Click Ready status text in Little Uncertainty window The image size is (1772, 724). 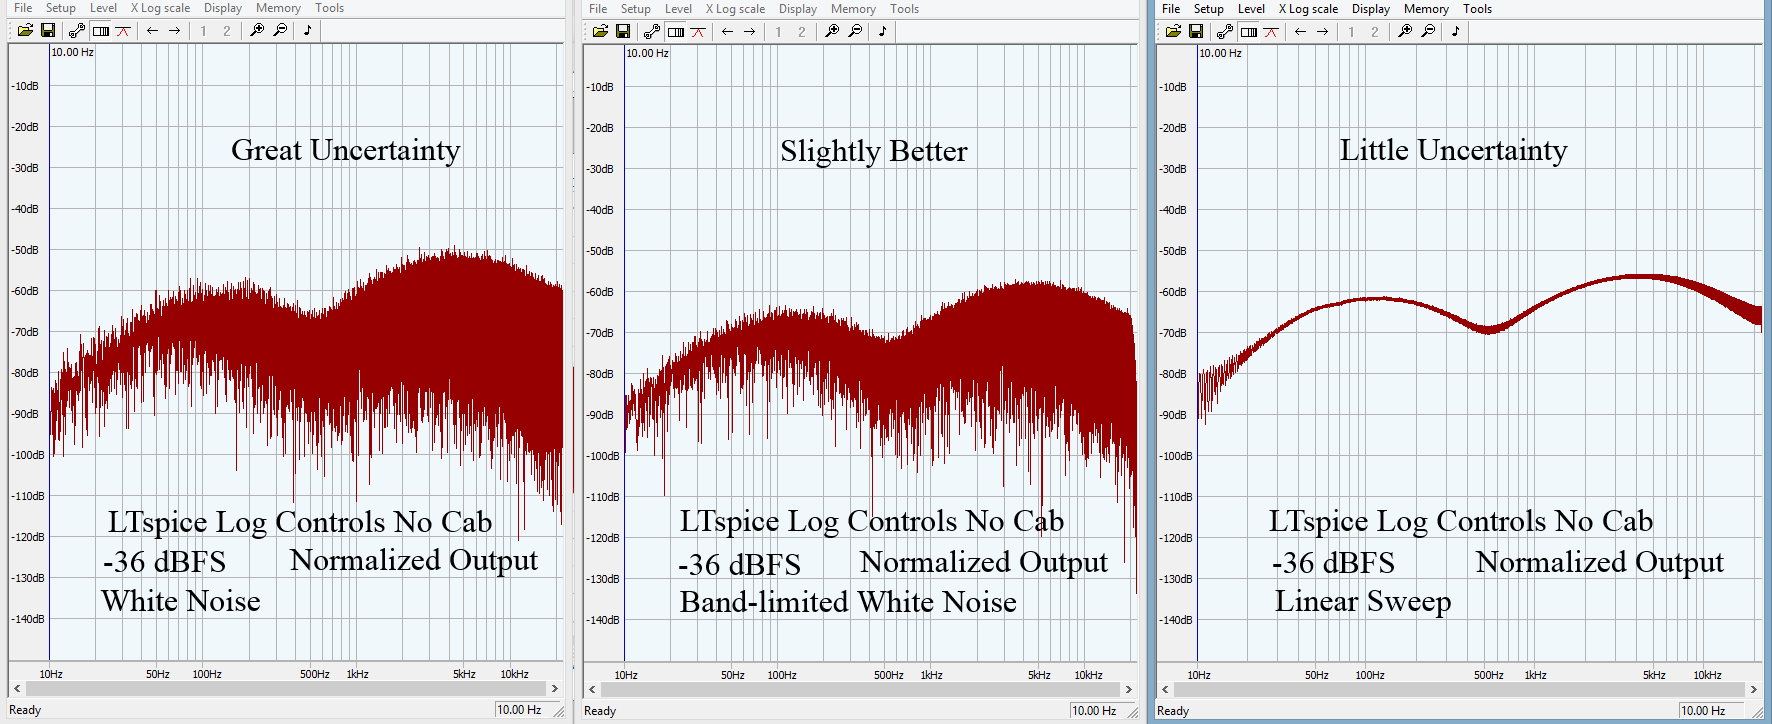(x=1173, y=711)
